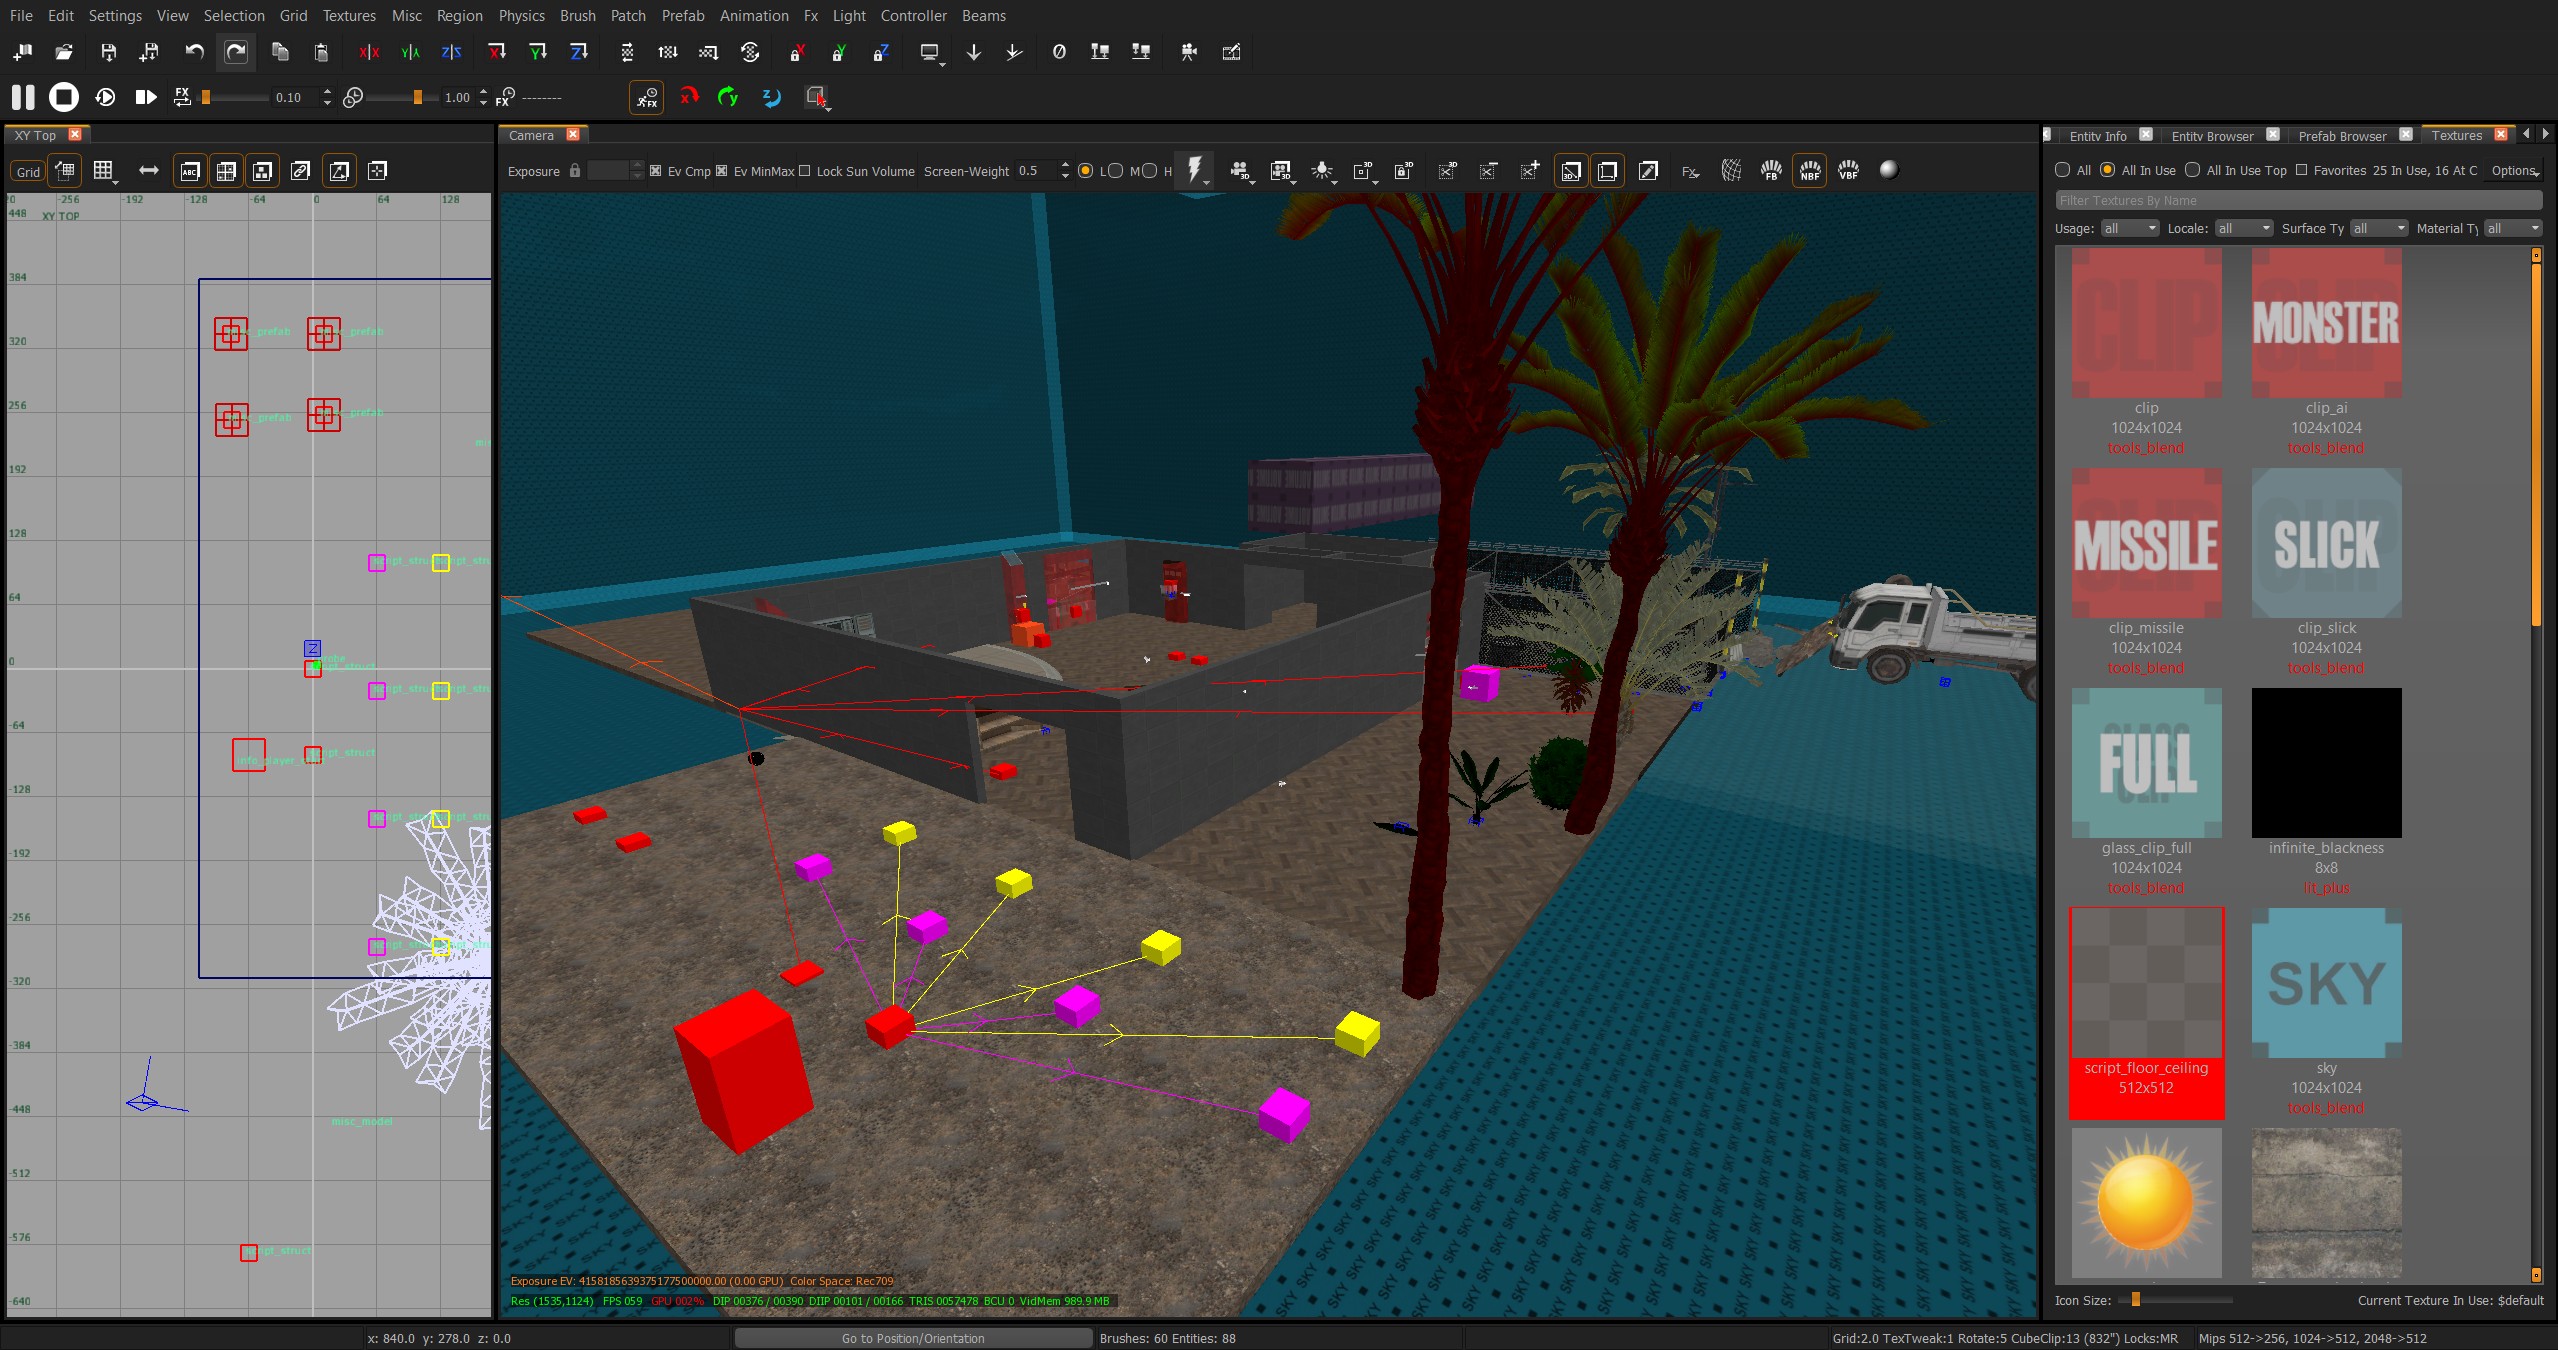Select the L radio button
The image size is (2558, 1350).
[x=1085, y=171]
